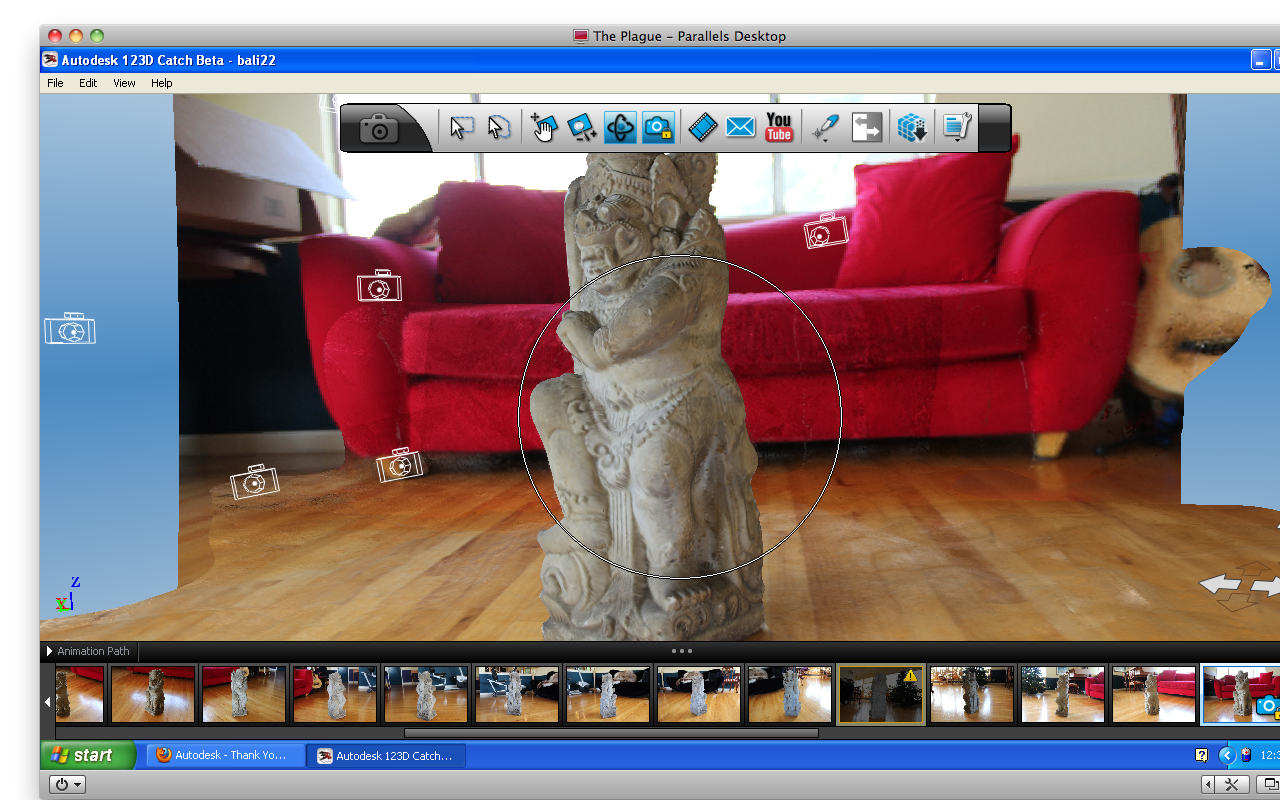Open the File menu
The image size is (1280, 800).
(55, 83)
